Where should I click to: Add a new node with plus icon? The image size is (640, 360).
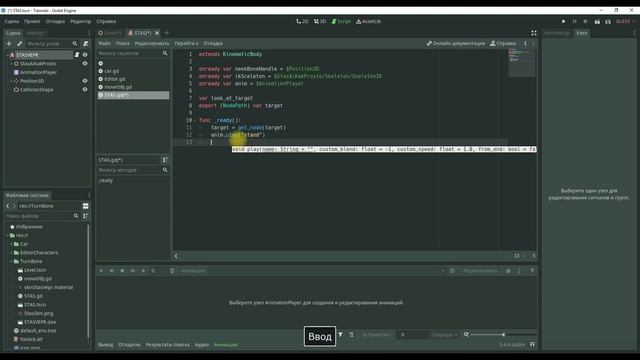click(x=9, y=43)
